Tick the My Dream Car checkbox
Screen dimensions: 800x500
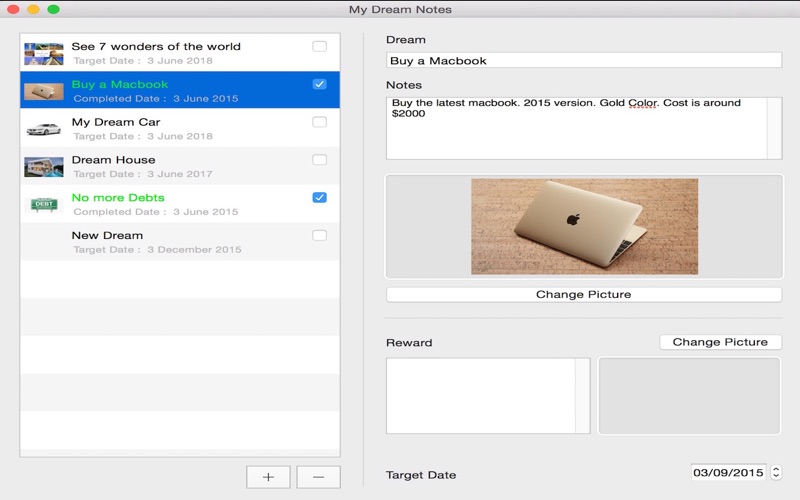coord(319,122)
